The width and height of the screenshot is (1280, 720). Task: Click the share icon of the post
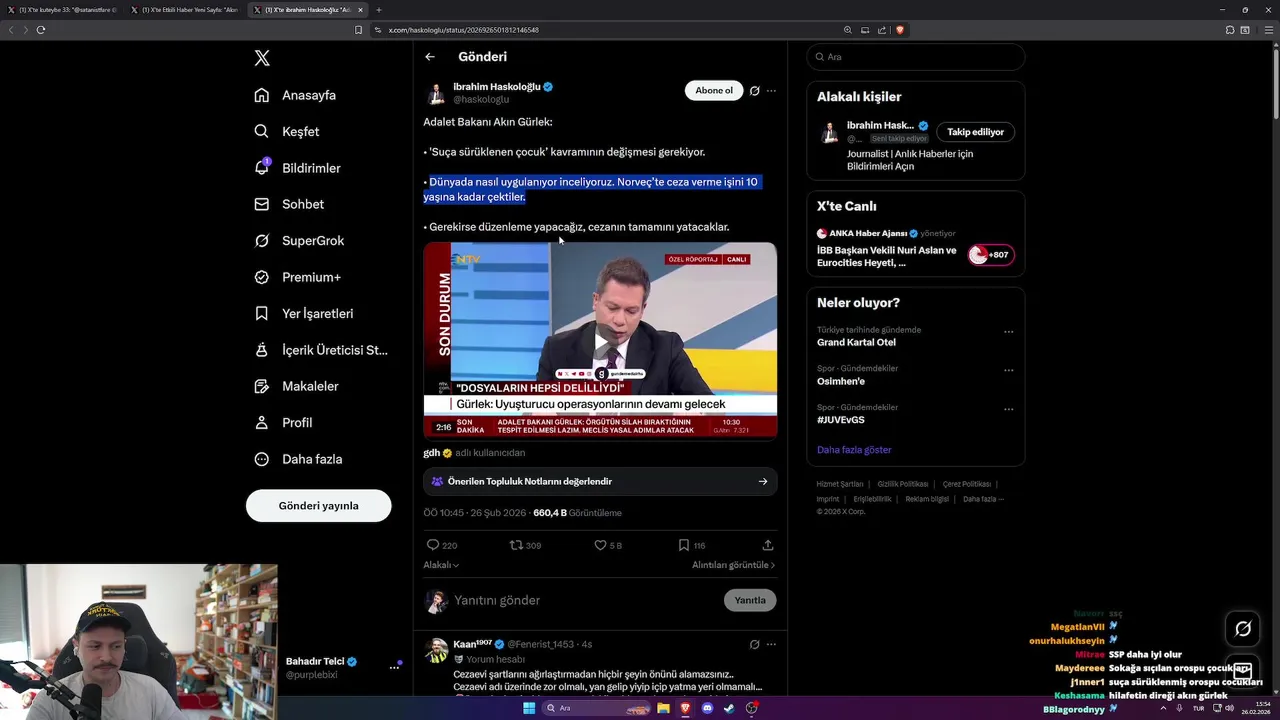pos(768,545)
